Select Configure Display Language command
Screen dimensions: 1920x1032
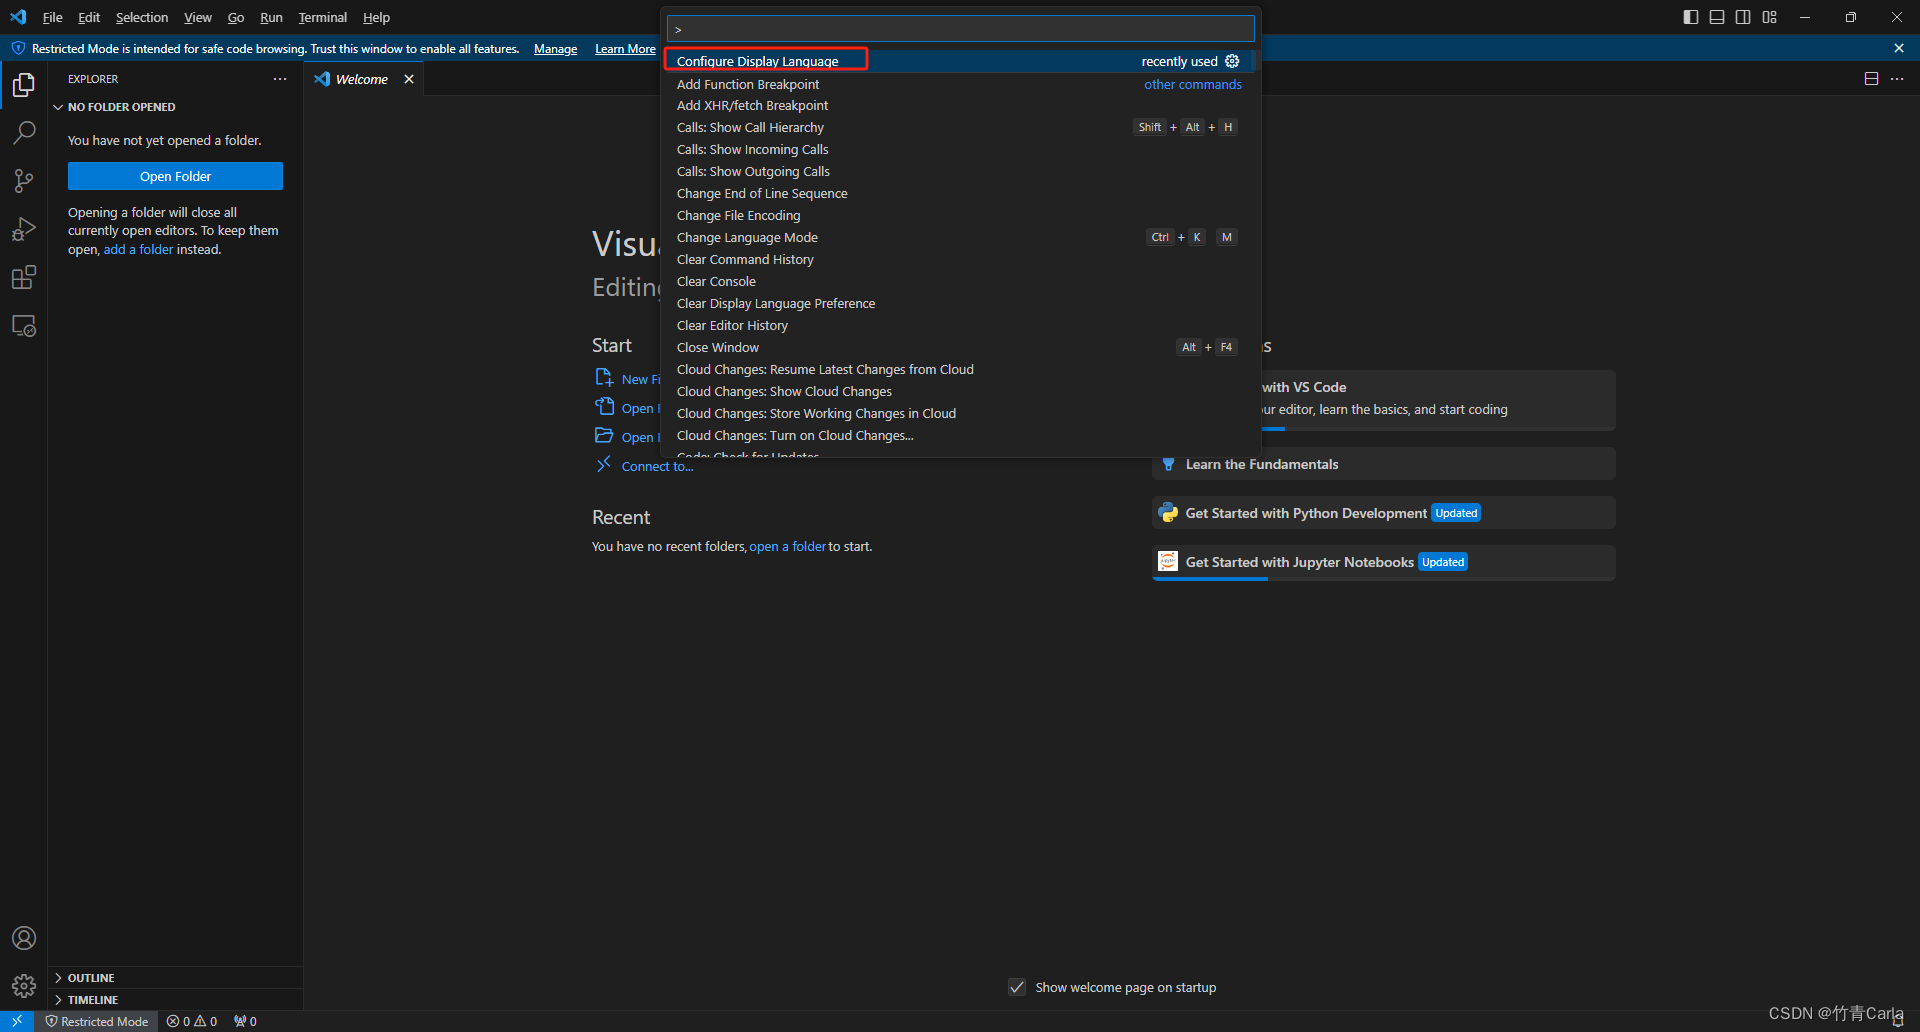click(x=958, y=61)
